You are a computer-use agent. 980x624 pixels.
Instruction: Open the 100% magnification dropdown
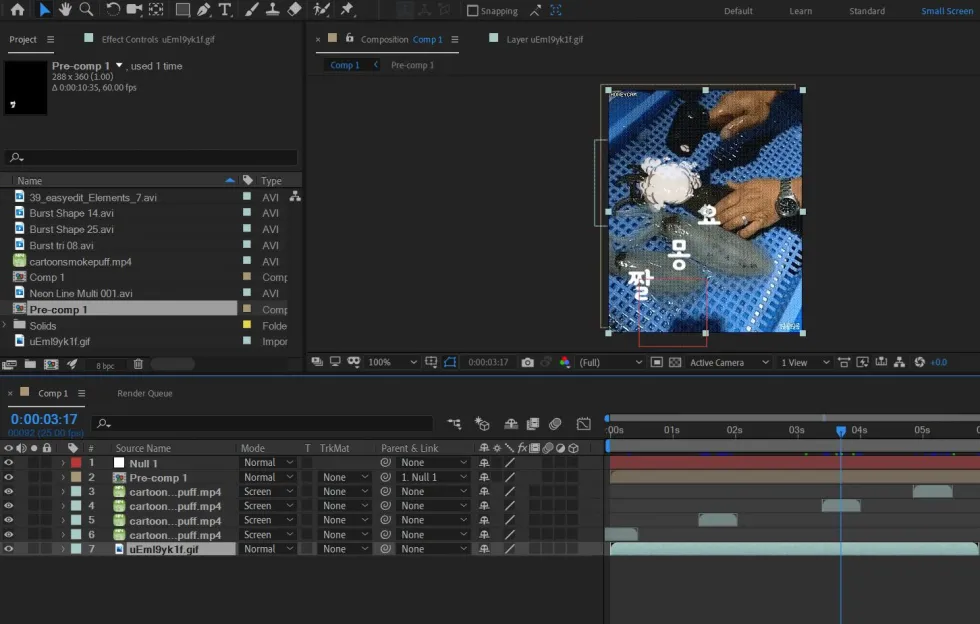point(392,363)
